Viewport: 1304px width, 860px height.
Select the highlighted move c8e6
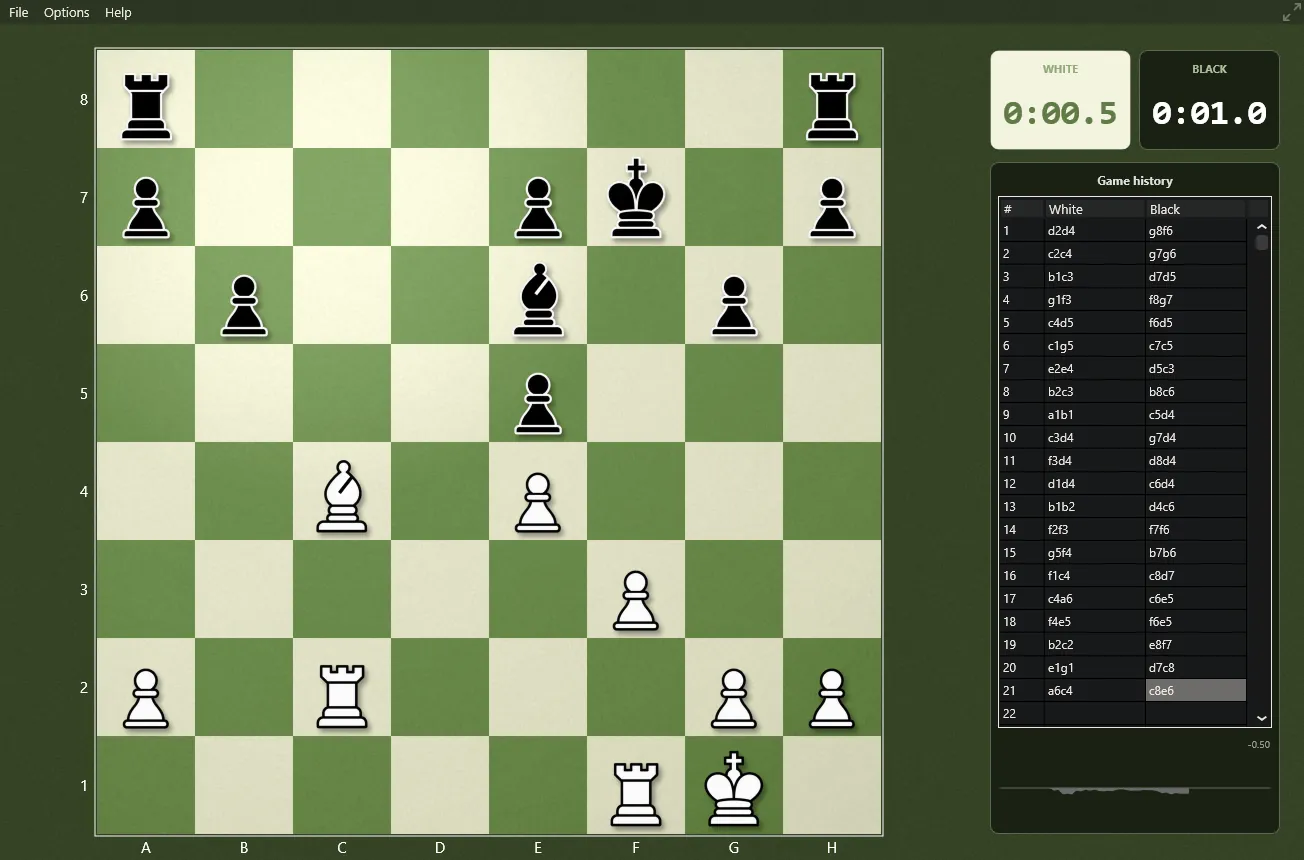[1195, 690]
